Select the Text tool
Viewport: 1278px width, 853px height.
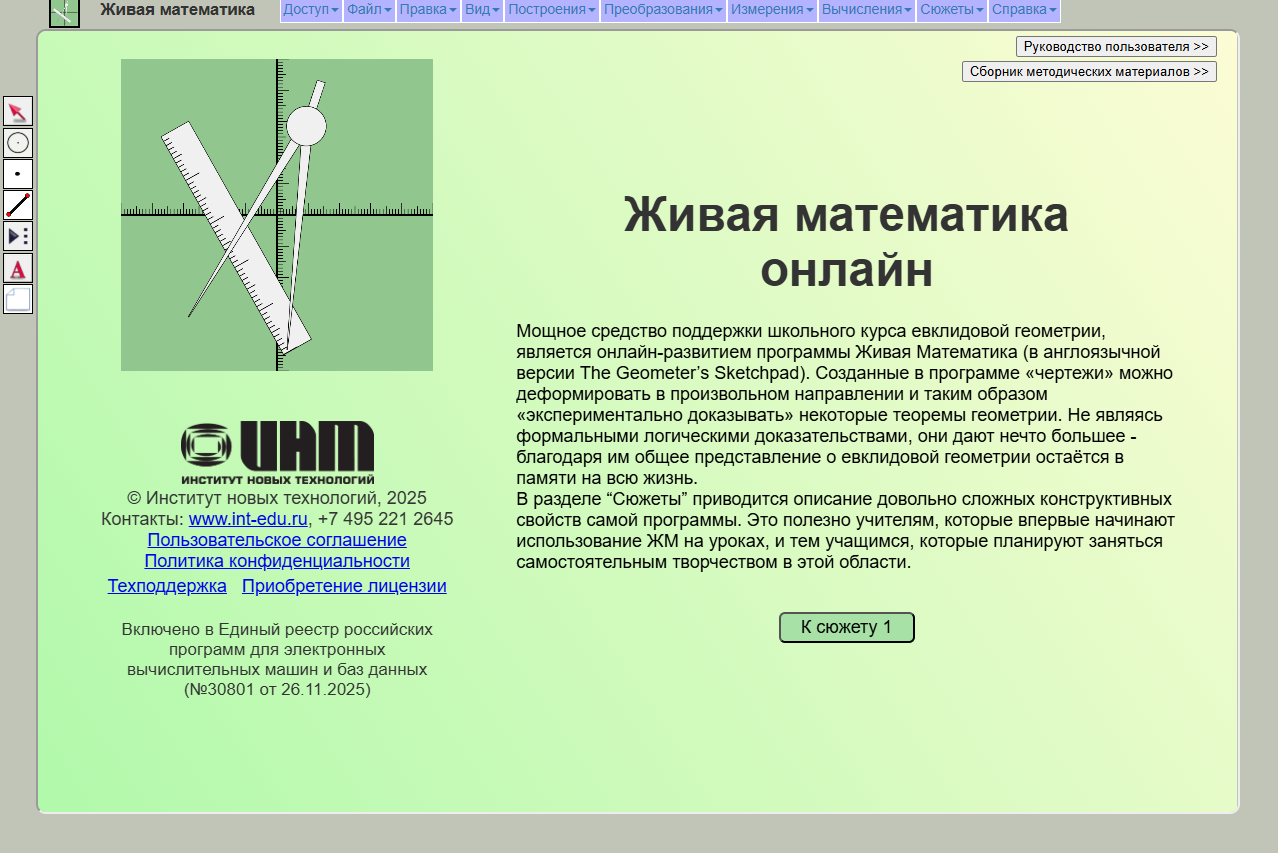coord(18,268)
